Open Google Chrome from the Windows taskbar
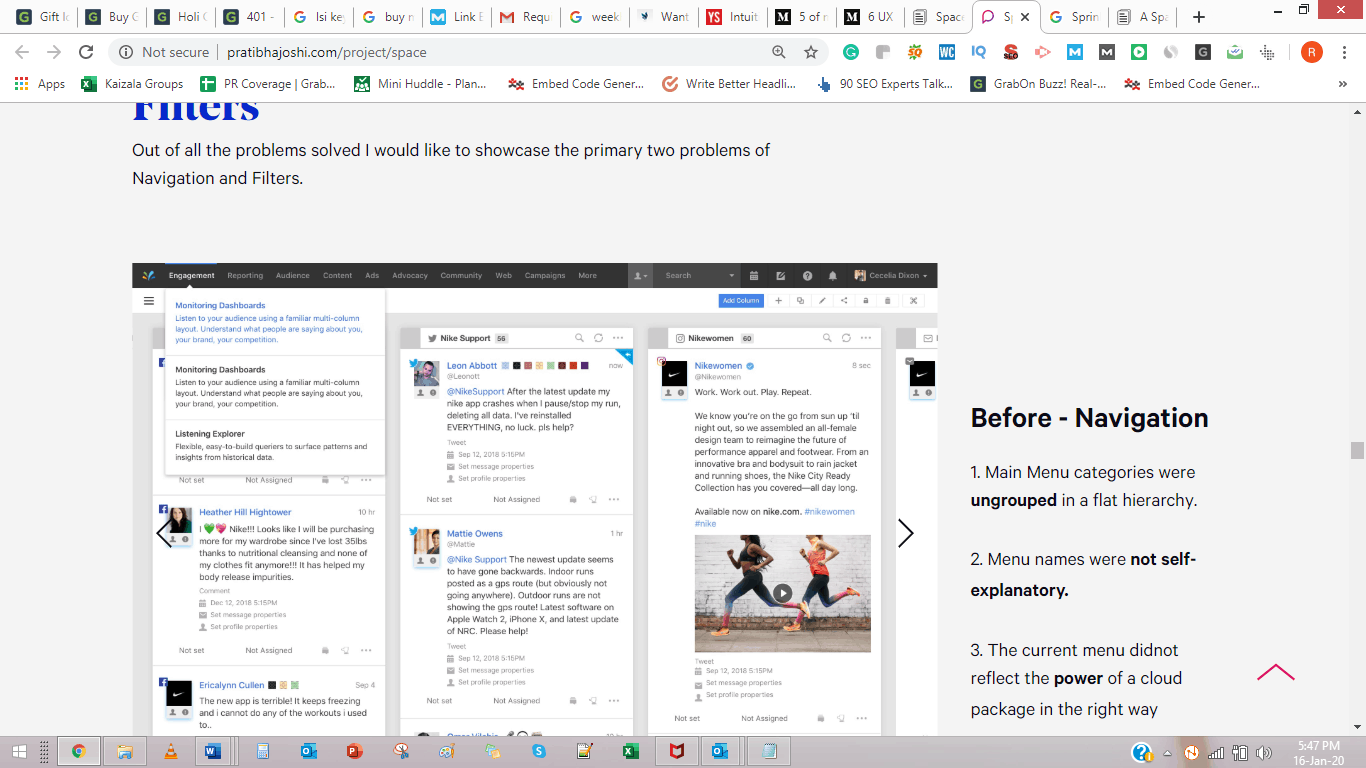The height and width of the screenshot is (768, 1366). click(x=78, y=751)
